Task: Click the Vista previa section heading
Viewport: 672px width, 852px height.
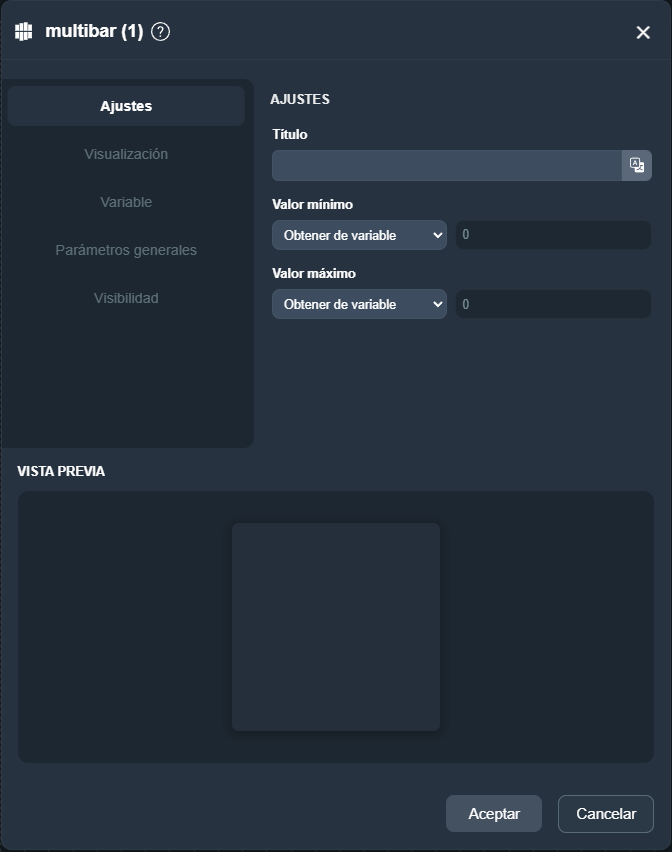Action: click(61, 471)
